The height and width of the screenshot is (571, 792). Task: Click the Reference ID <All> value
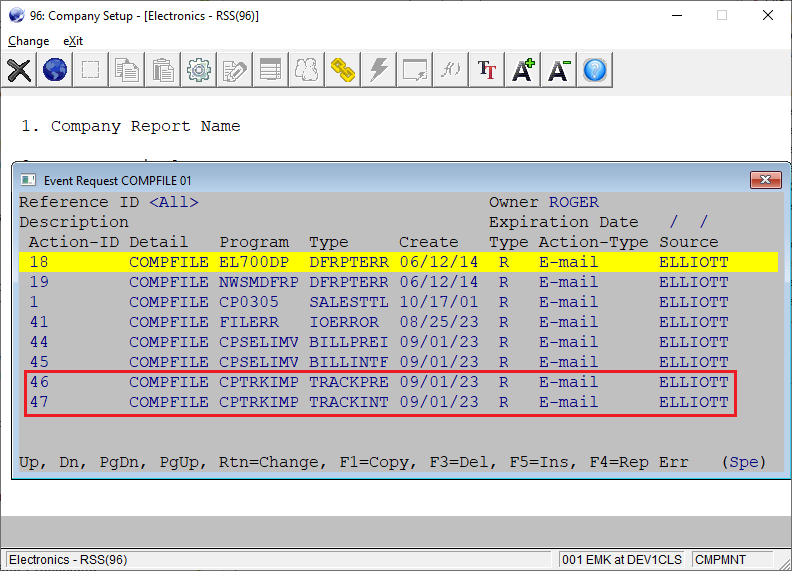(174, 202)
